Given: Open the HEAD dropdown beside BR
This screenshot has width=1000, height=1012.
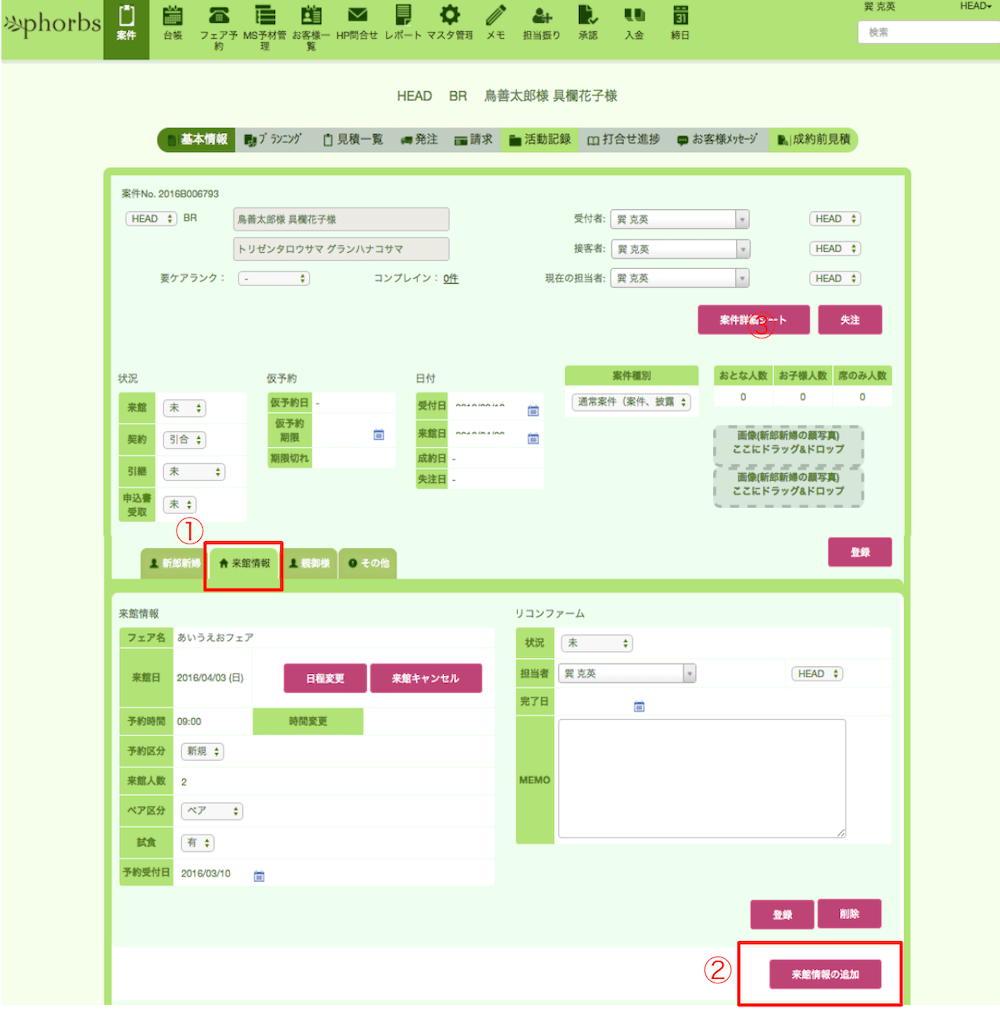Looking at the screenshot, I should click(151, 219).
